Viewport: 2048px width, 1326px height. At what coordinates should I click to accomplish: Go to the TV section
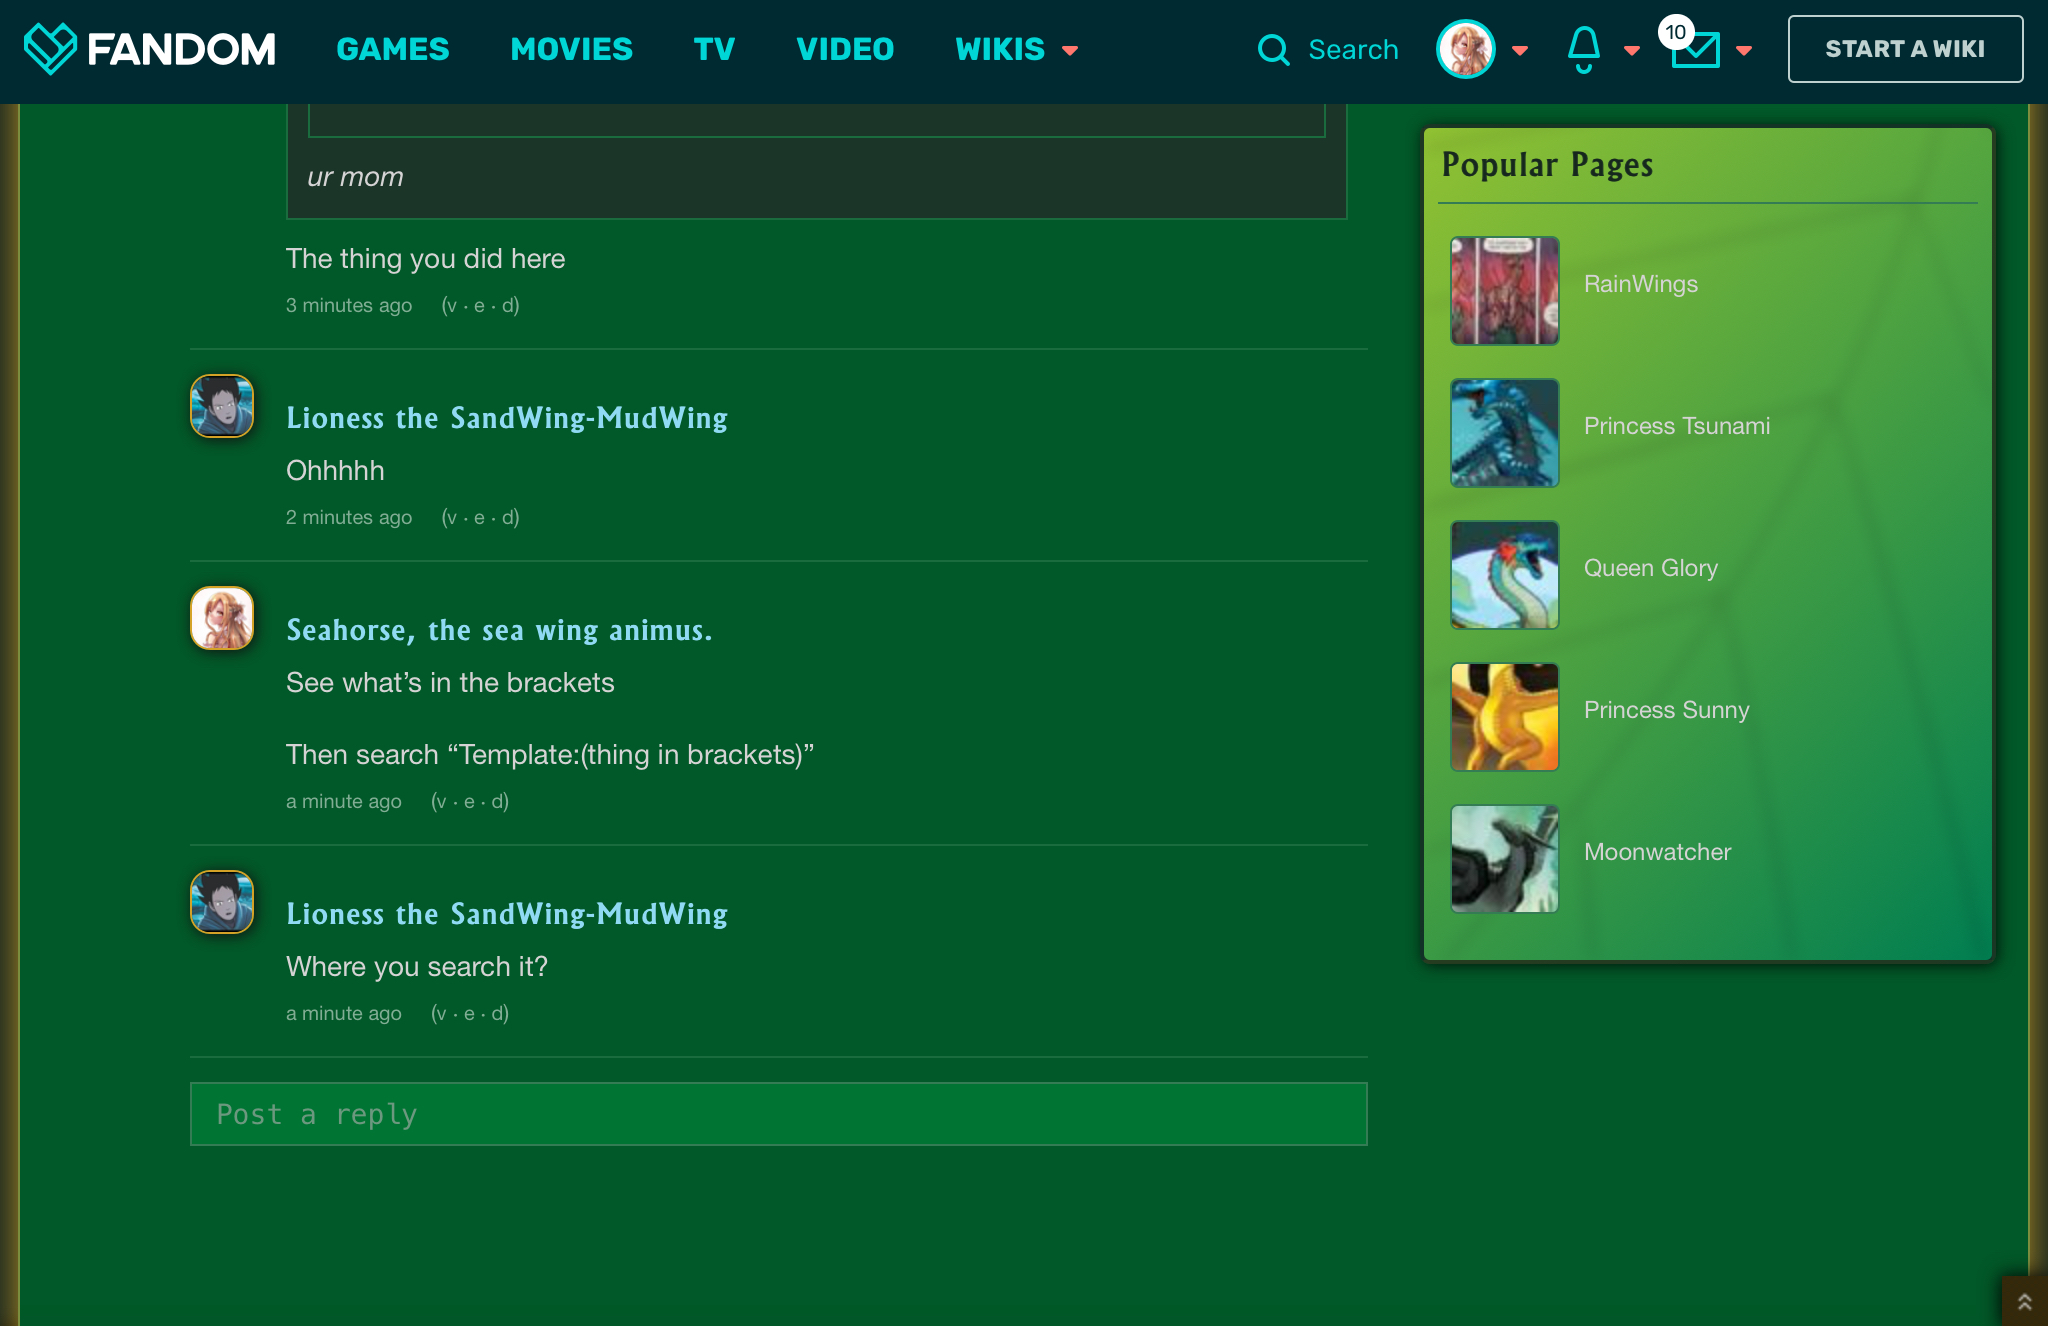coord(714,49)
